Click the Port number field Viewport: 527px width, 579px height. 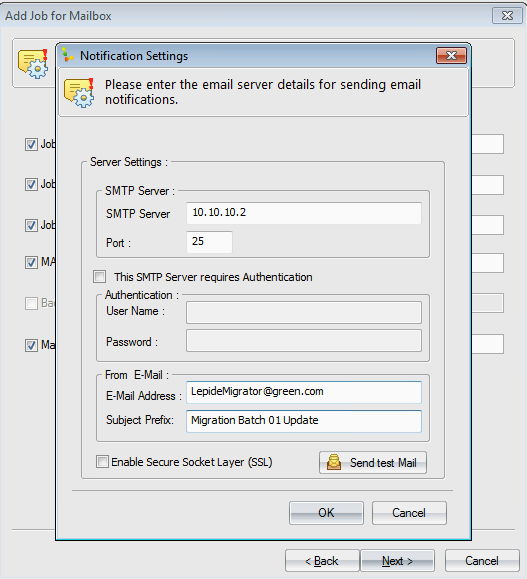(209, 242)
